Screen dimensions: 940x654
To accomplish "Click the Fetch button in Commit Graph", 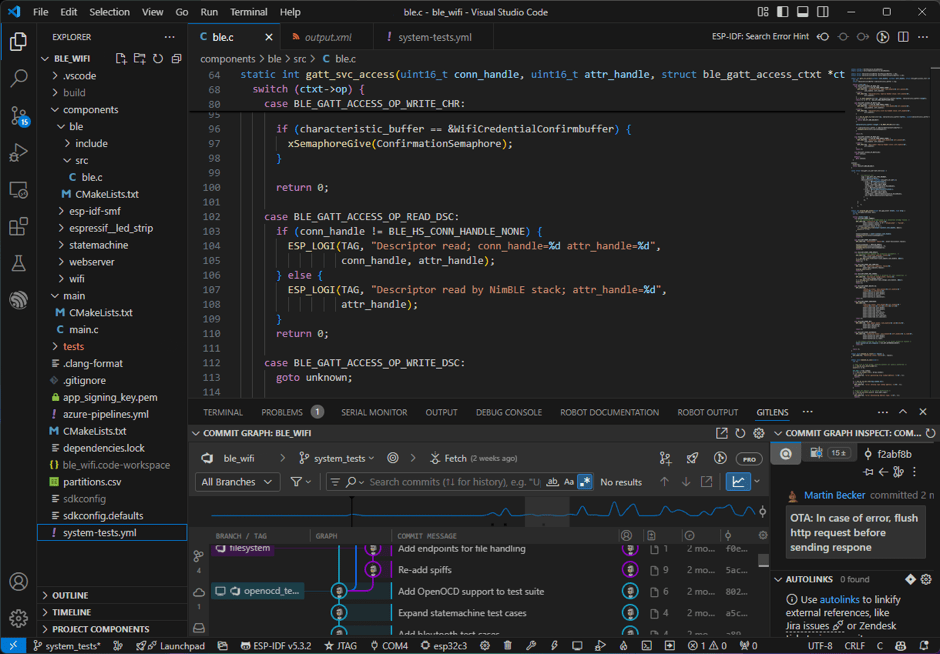I will pyautogui.click(x=474, y=458).
